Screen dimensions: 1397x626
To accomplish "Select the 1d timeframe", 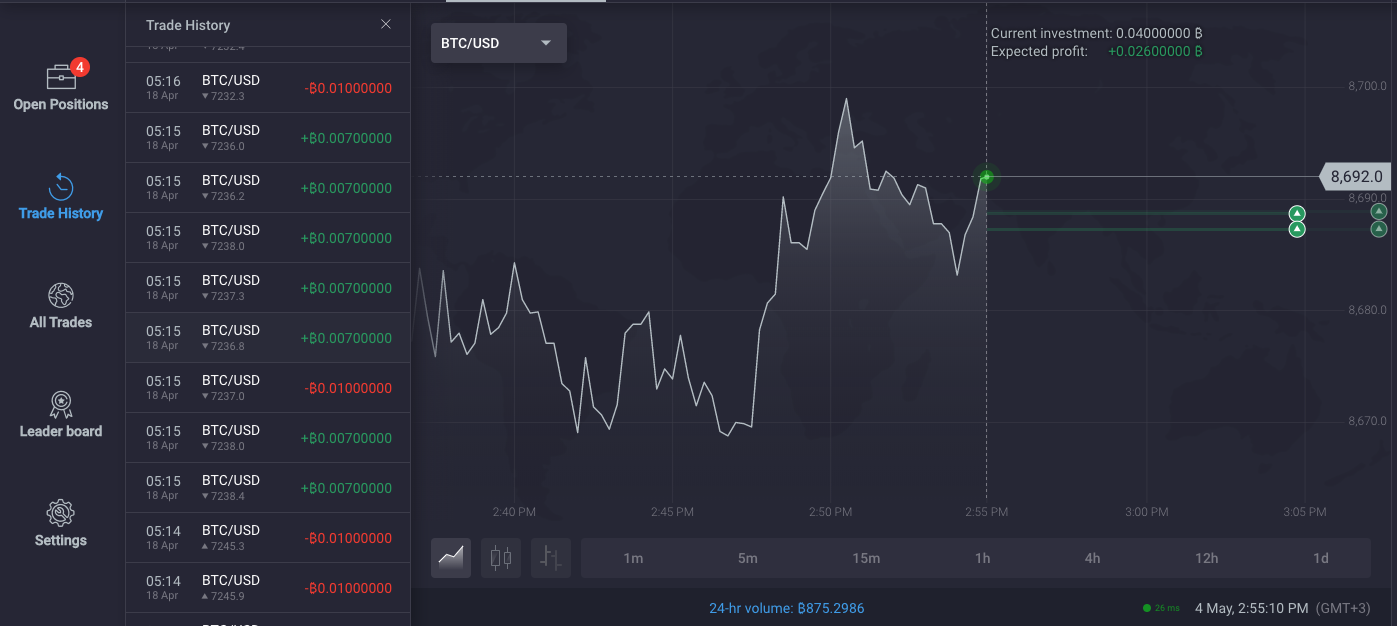I will [x=1321, y=558].
